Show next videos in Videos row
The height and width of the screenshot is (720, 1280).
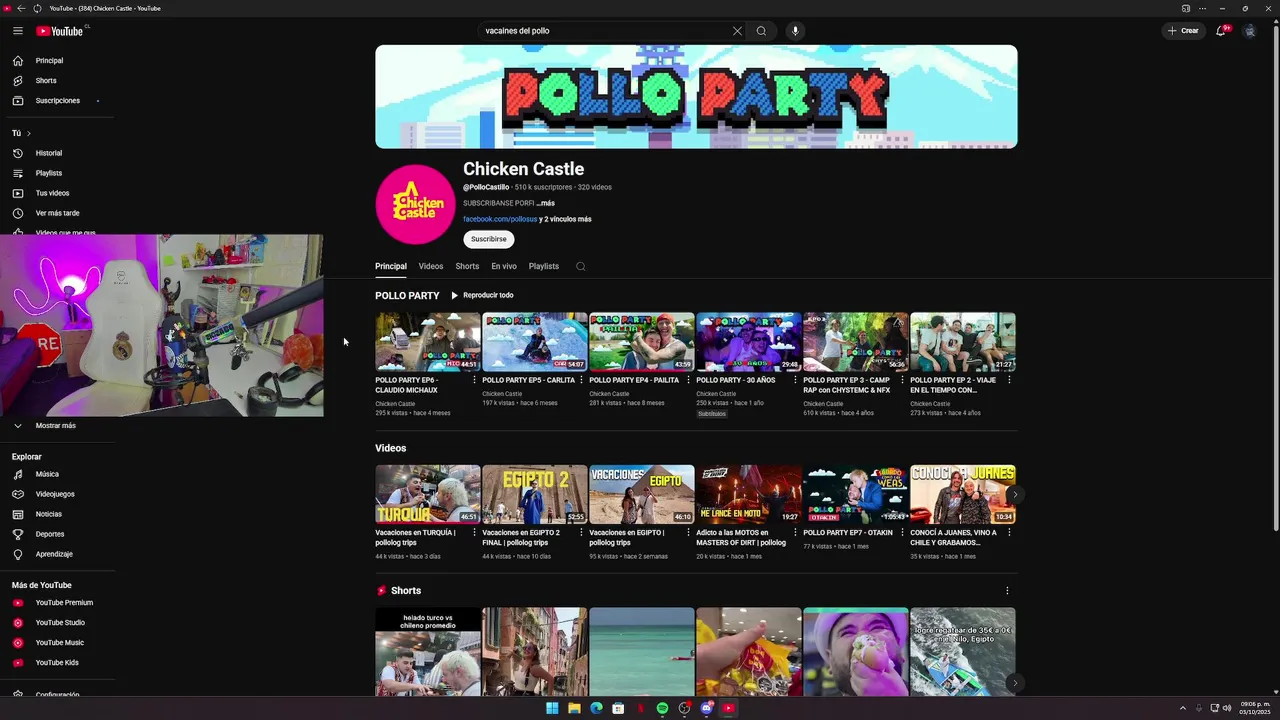click(1015, 494)
